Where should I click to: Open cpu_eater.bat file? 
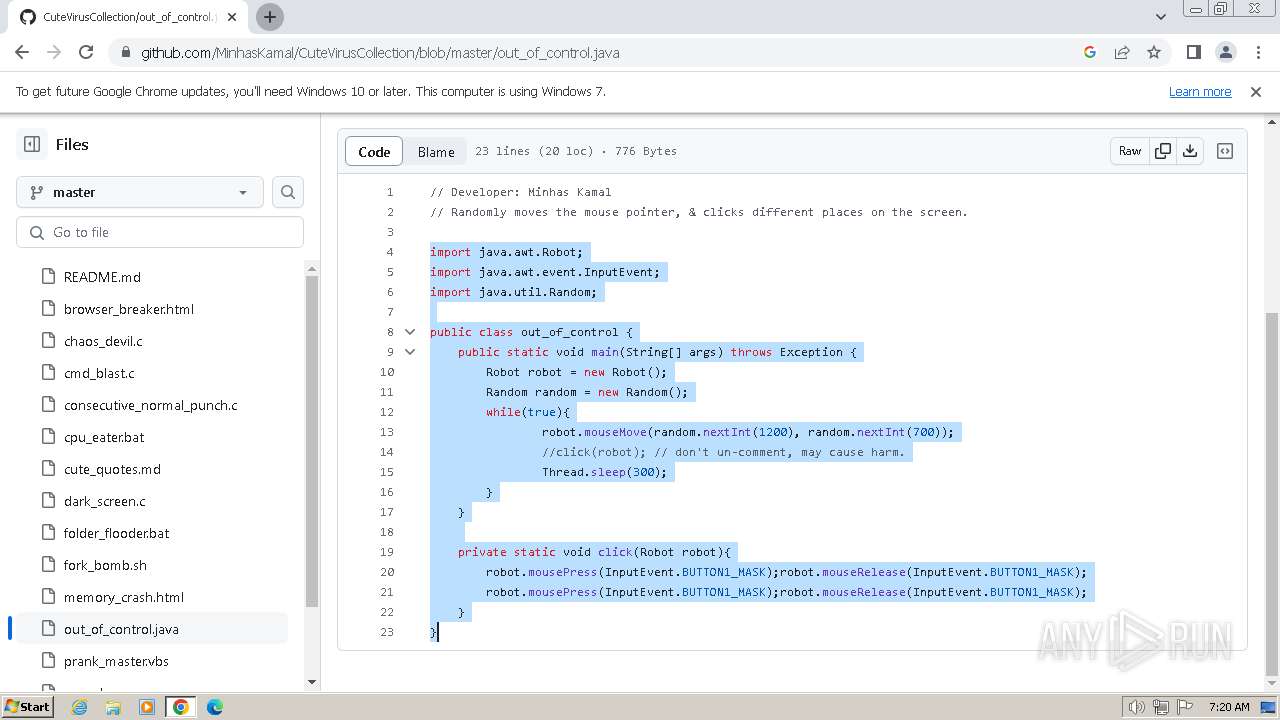point(104,437)
